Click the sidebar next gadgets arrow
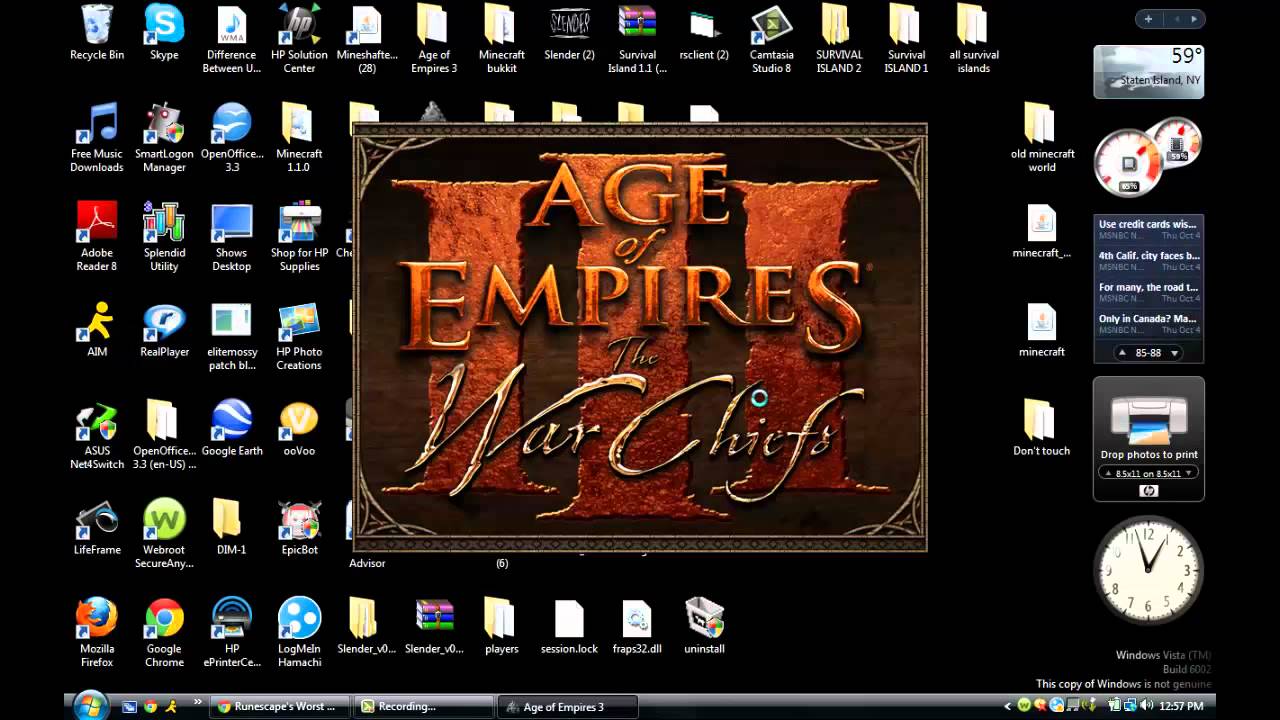Viewport: 1280px width, 720px height. point(1194,19)
